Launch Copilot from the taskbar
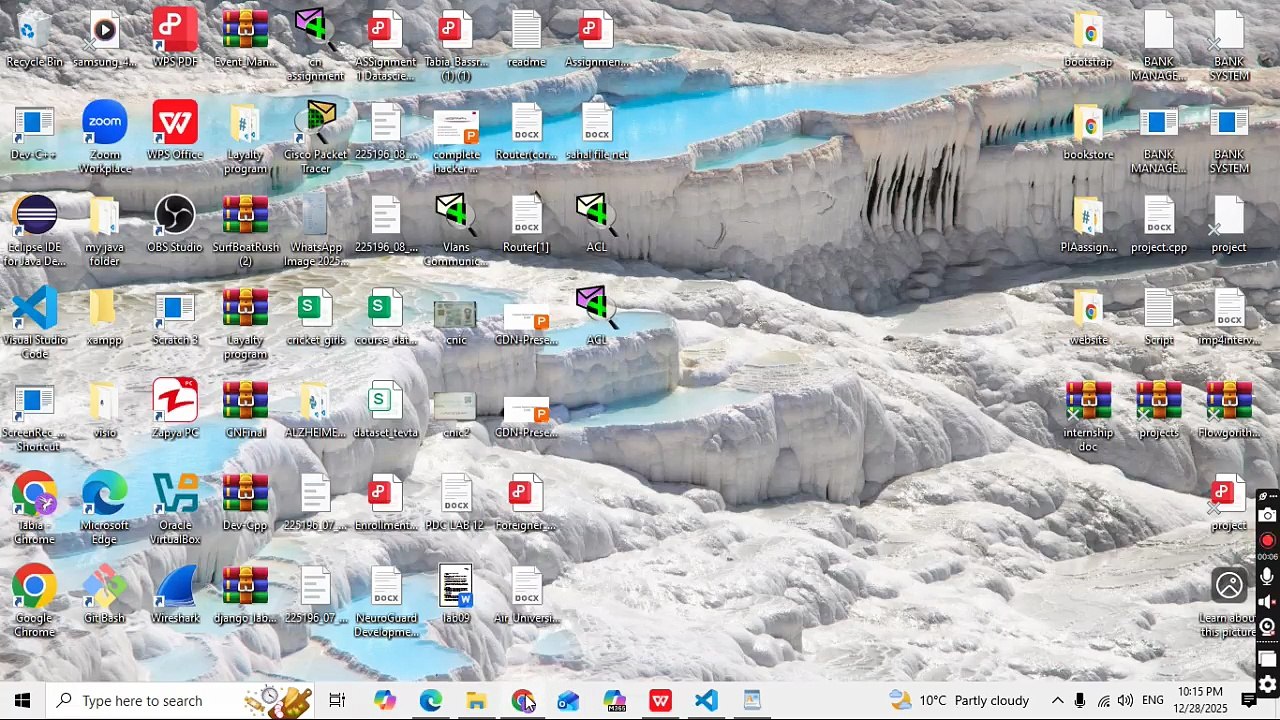 384,701
